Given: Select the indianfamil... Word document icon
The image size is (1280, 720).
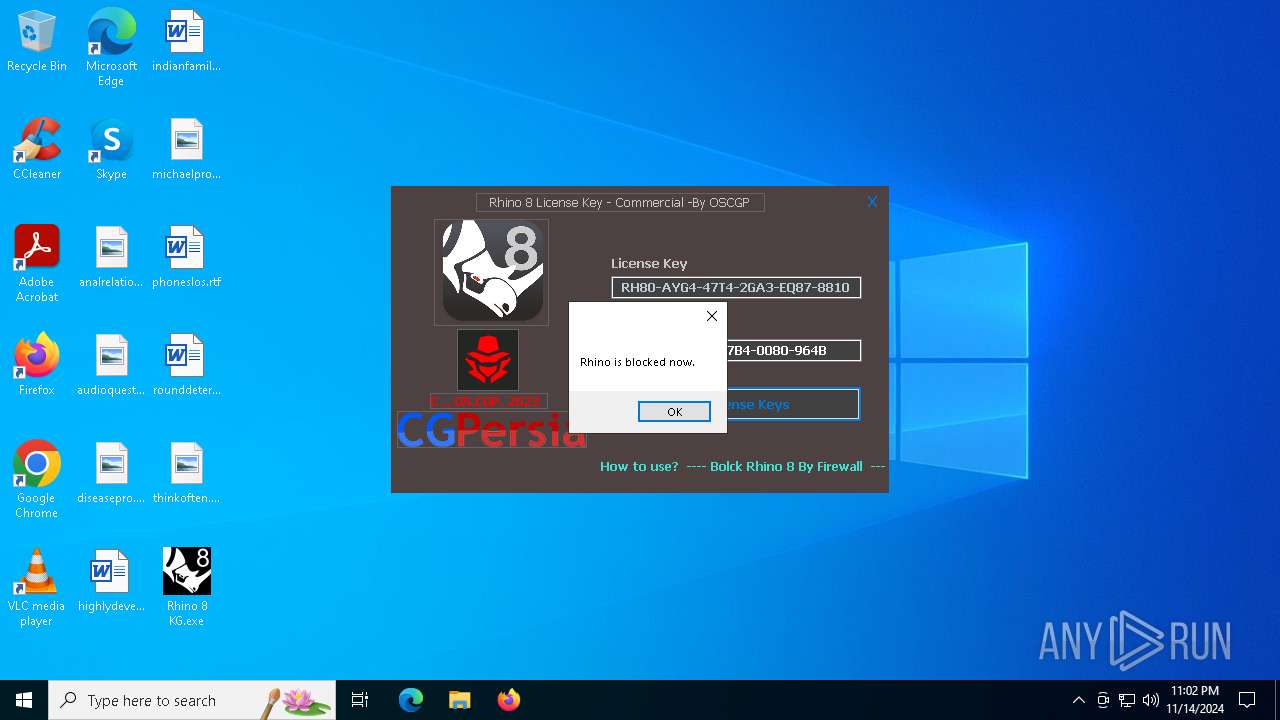Looking at the screenshot, I should coord(186,42).
